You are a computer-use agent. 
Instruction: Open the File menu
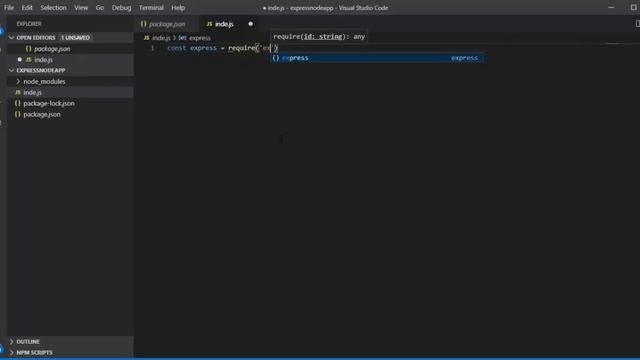click(x=9, y=8)
